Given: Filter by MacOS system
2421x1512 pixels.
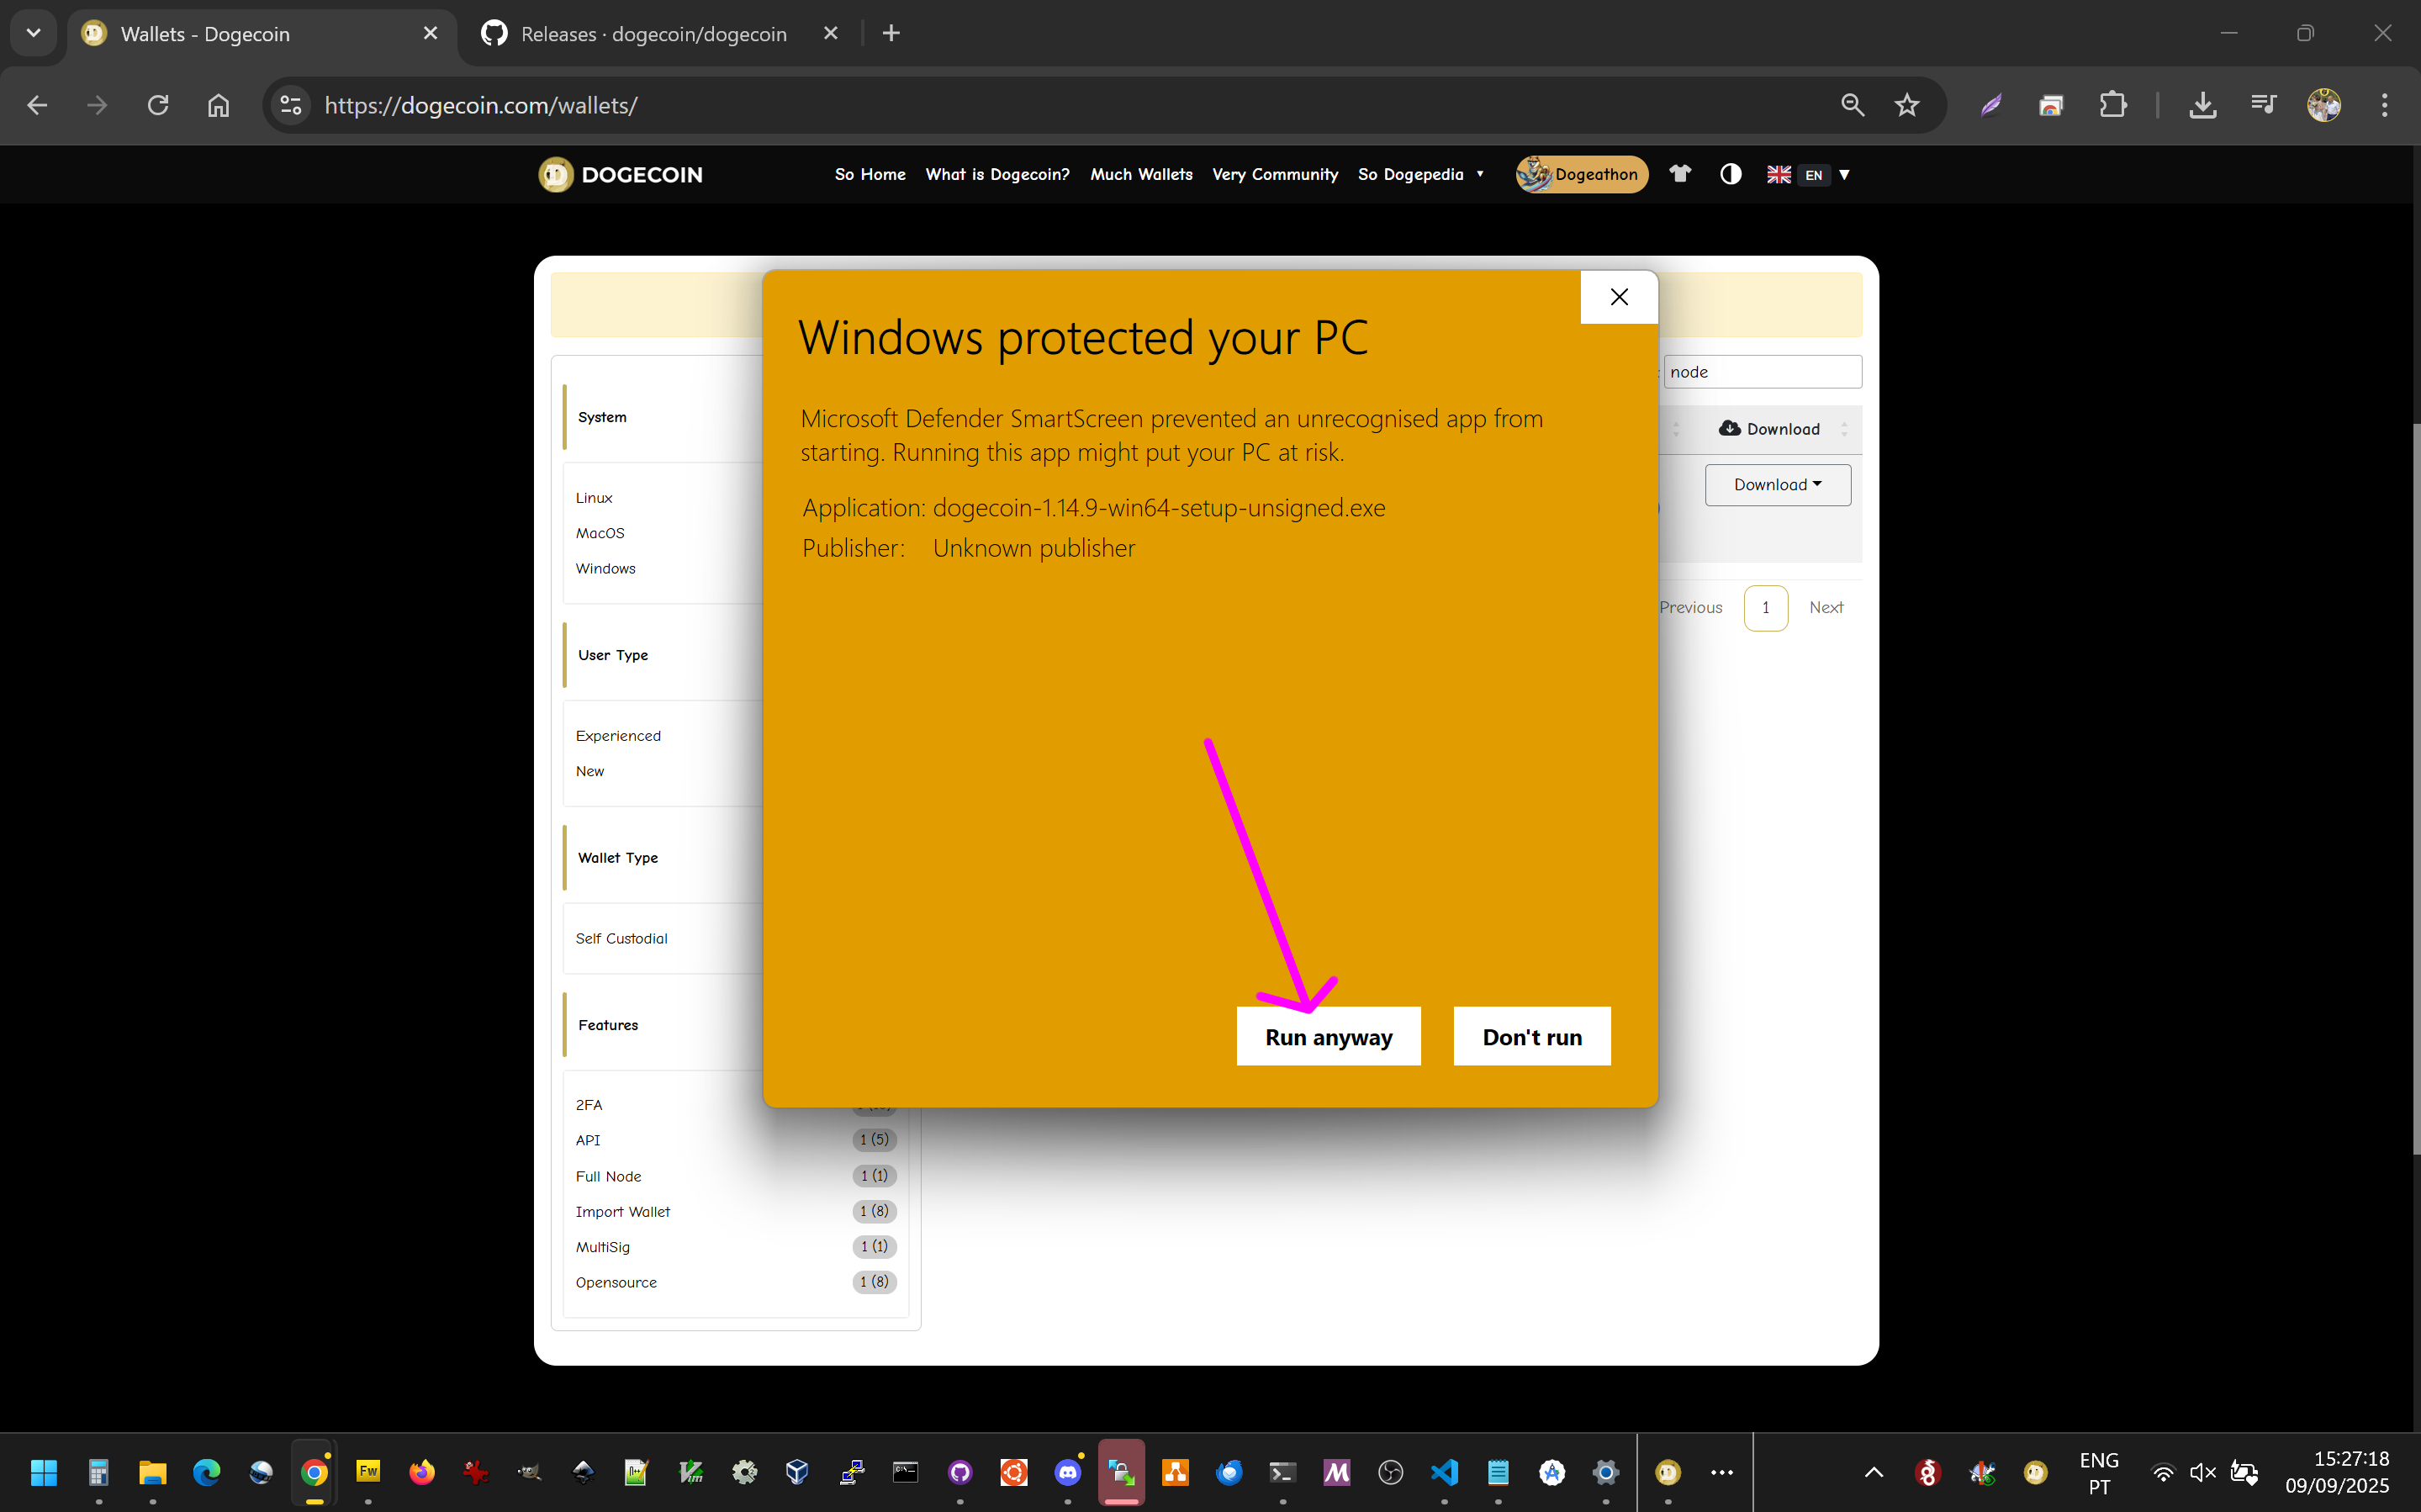Looking at the screenshot, I should (x=600, y=533).
